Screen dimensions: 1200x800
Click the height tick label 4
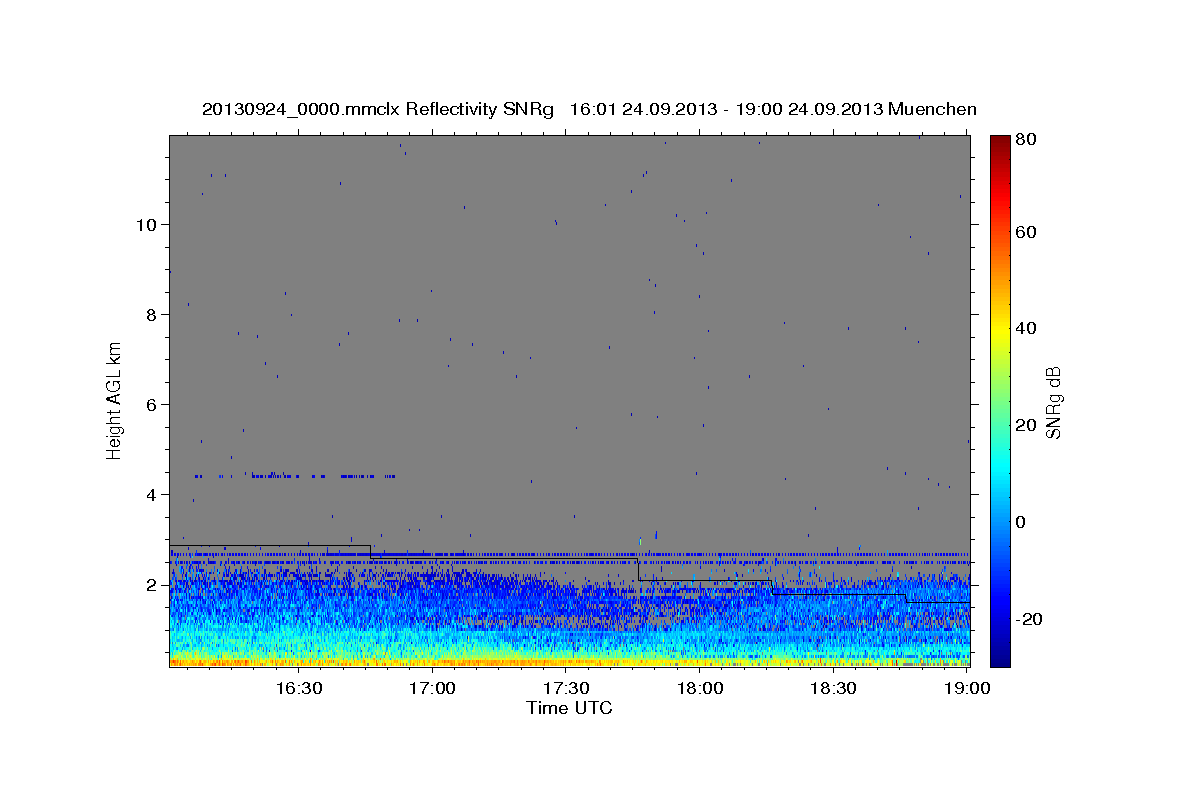(150, 494)
